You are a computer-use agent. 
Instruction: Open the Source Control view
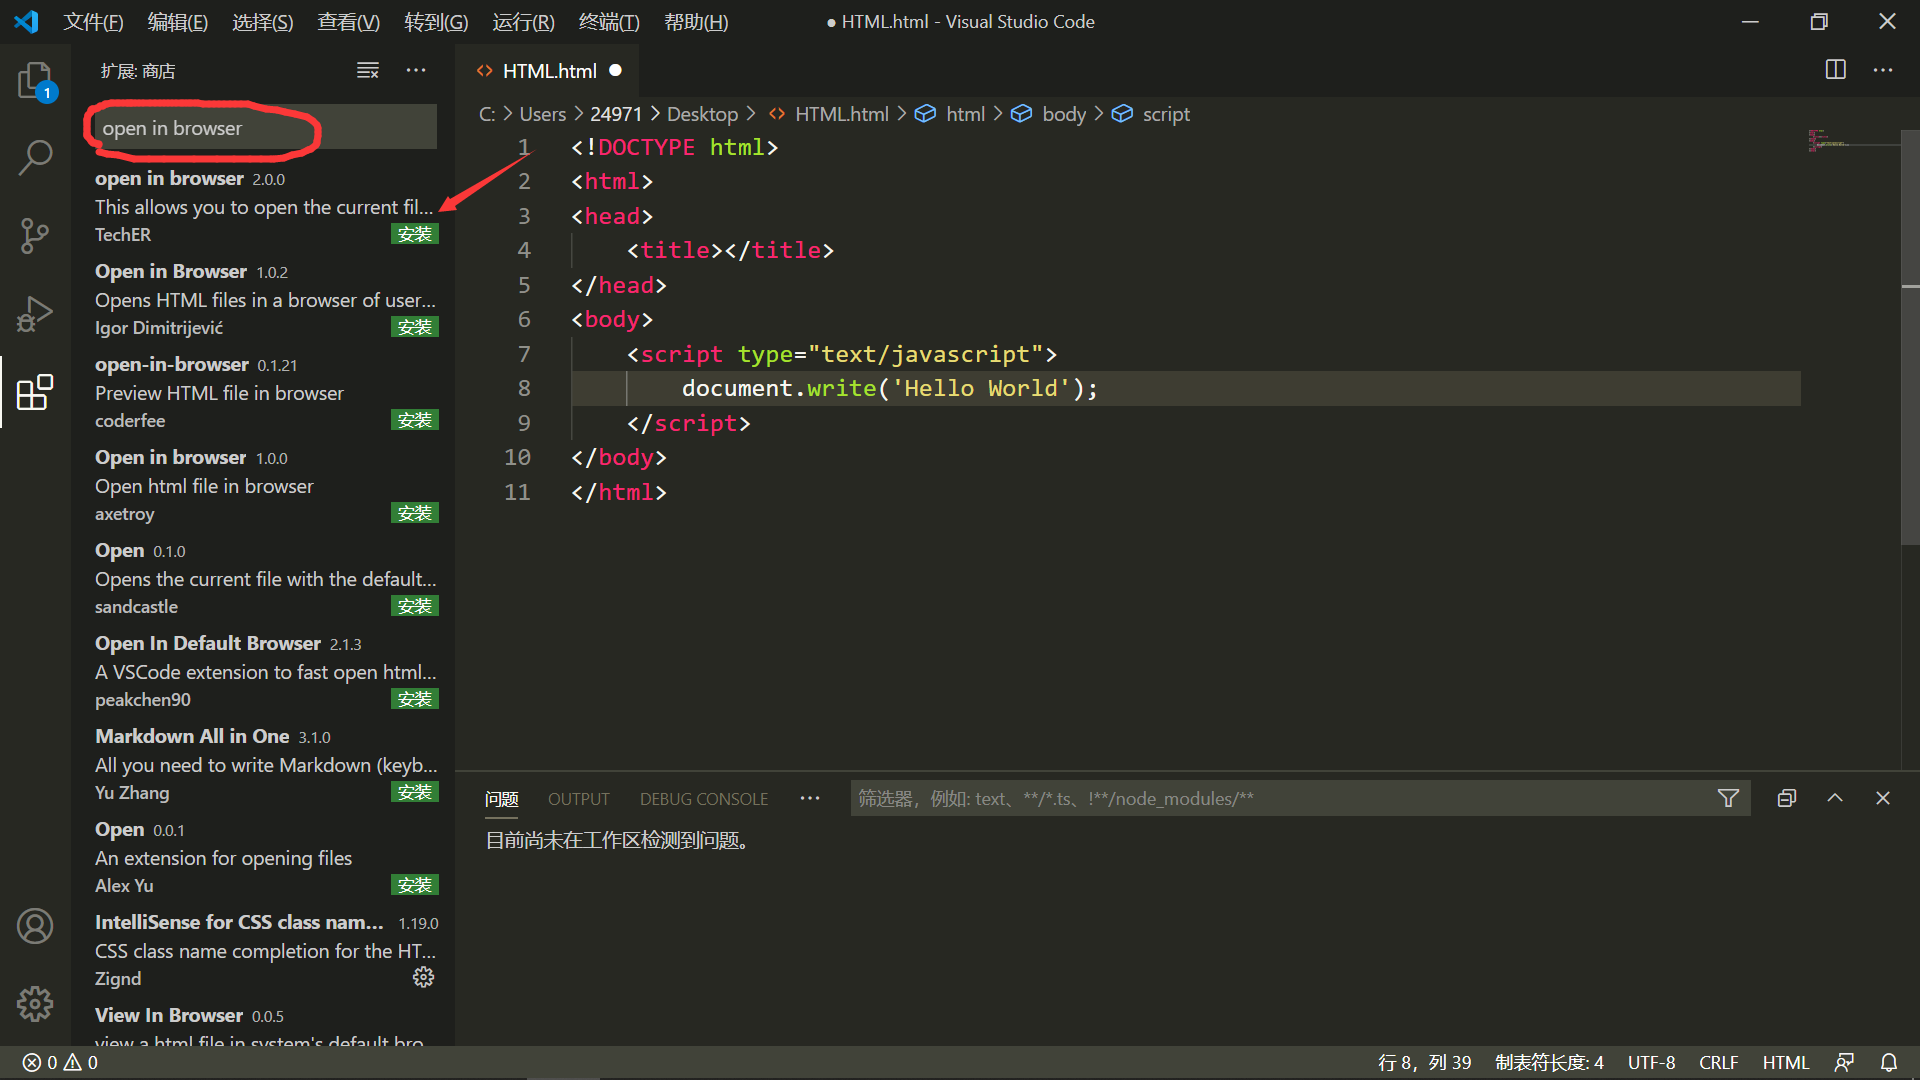[35, 236]
